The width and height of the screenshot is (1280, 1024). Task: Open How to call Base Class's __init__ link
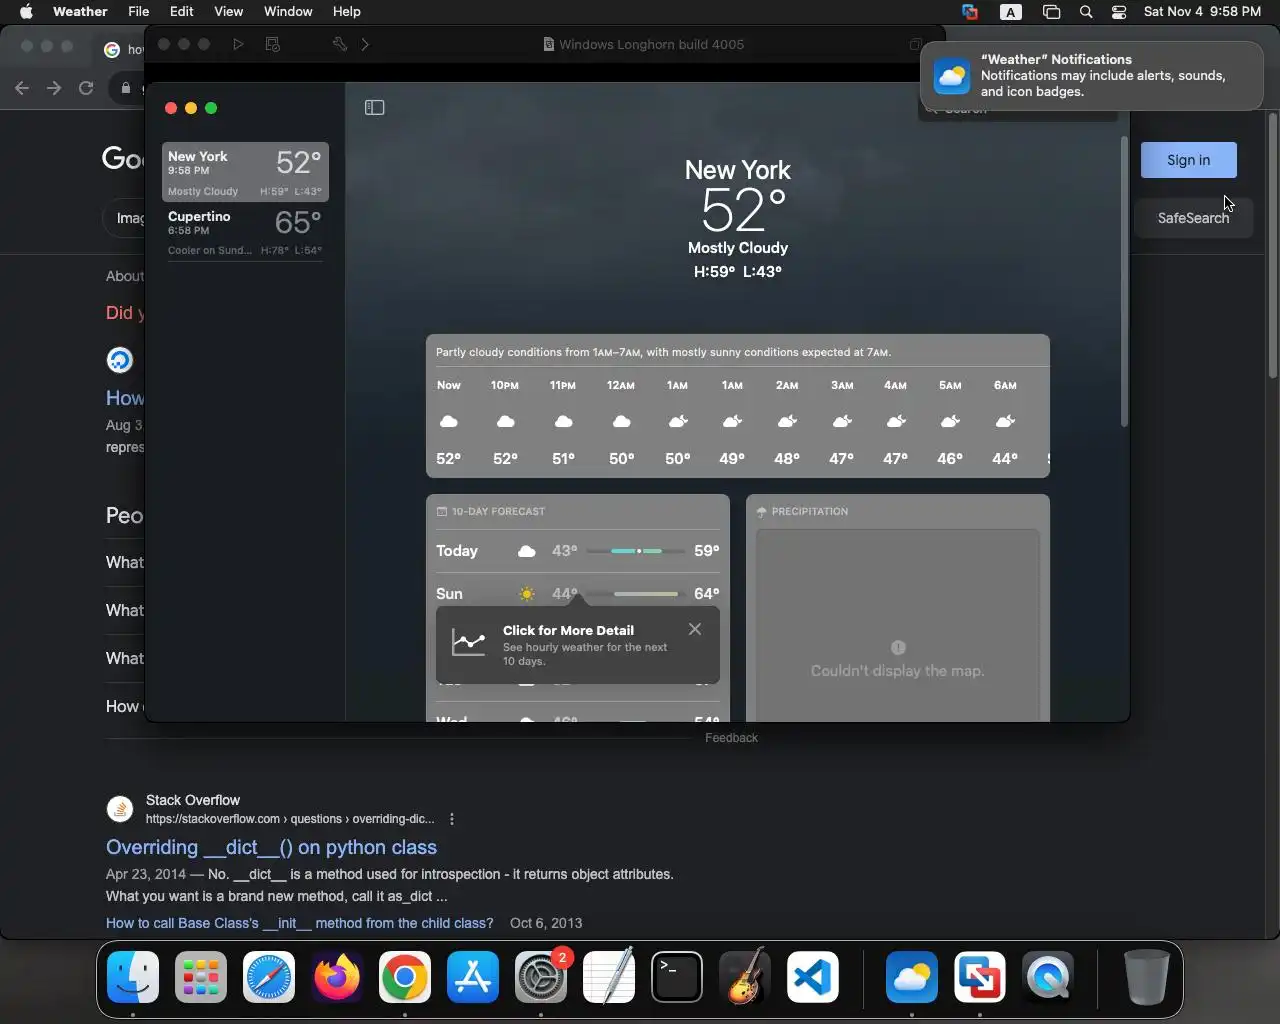coord(300,923)
